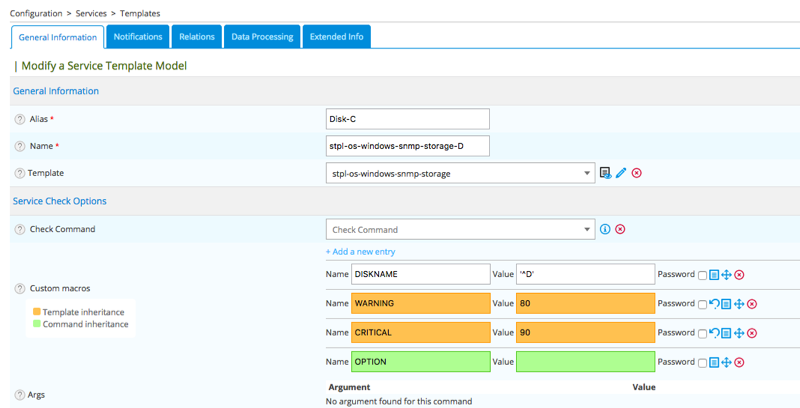800x408 pixels.
Task: Switch to the Notifications tab
Action: (138, 37)
